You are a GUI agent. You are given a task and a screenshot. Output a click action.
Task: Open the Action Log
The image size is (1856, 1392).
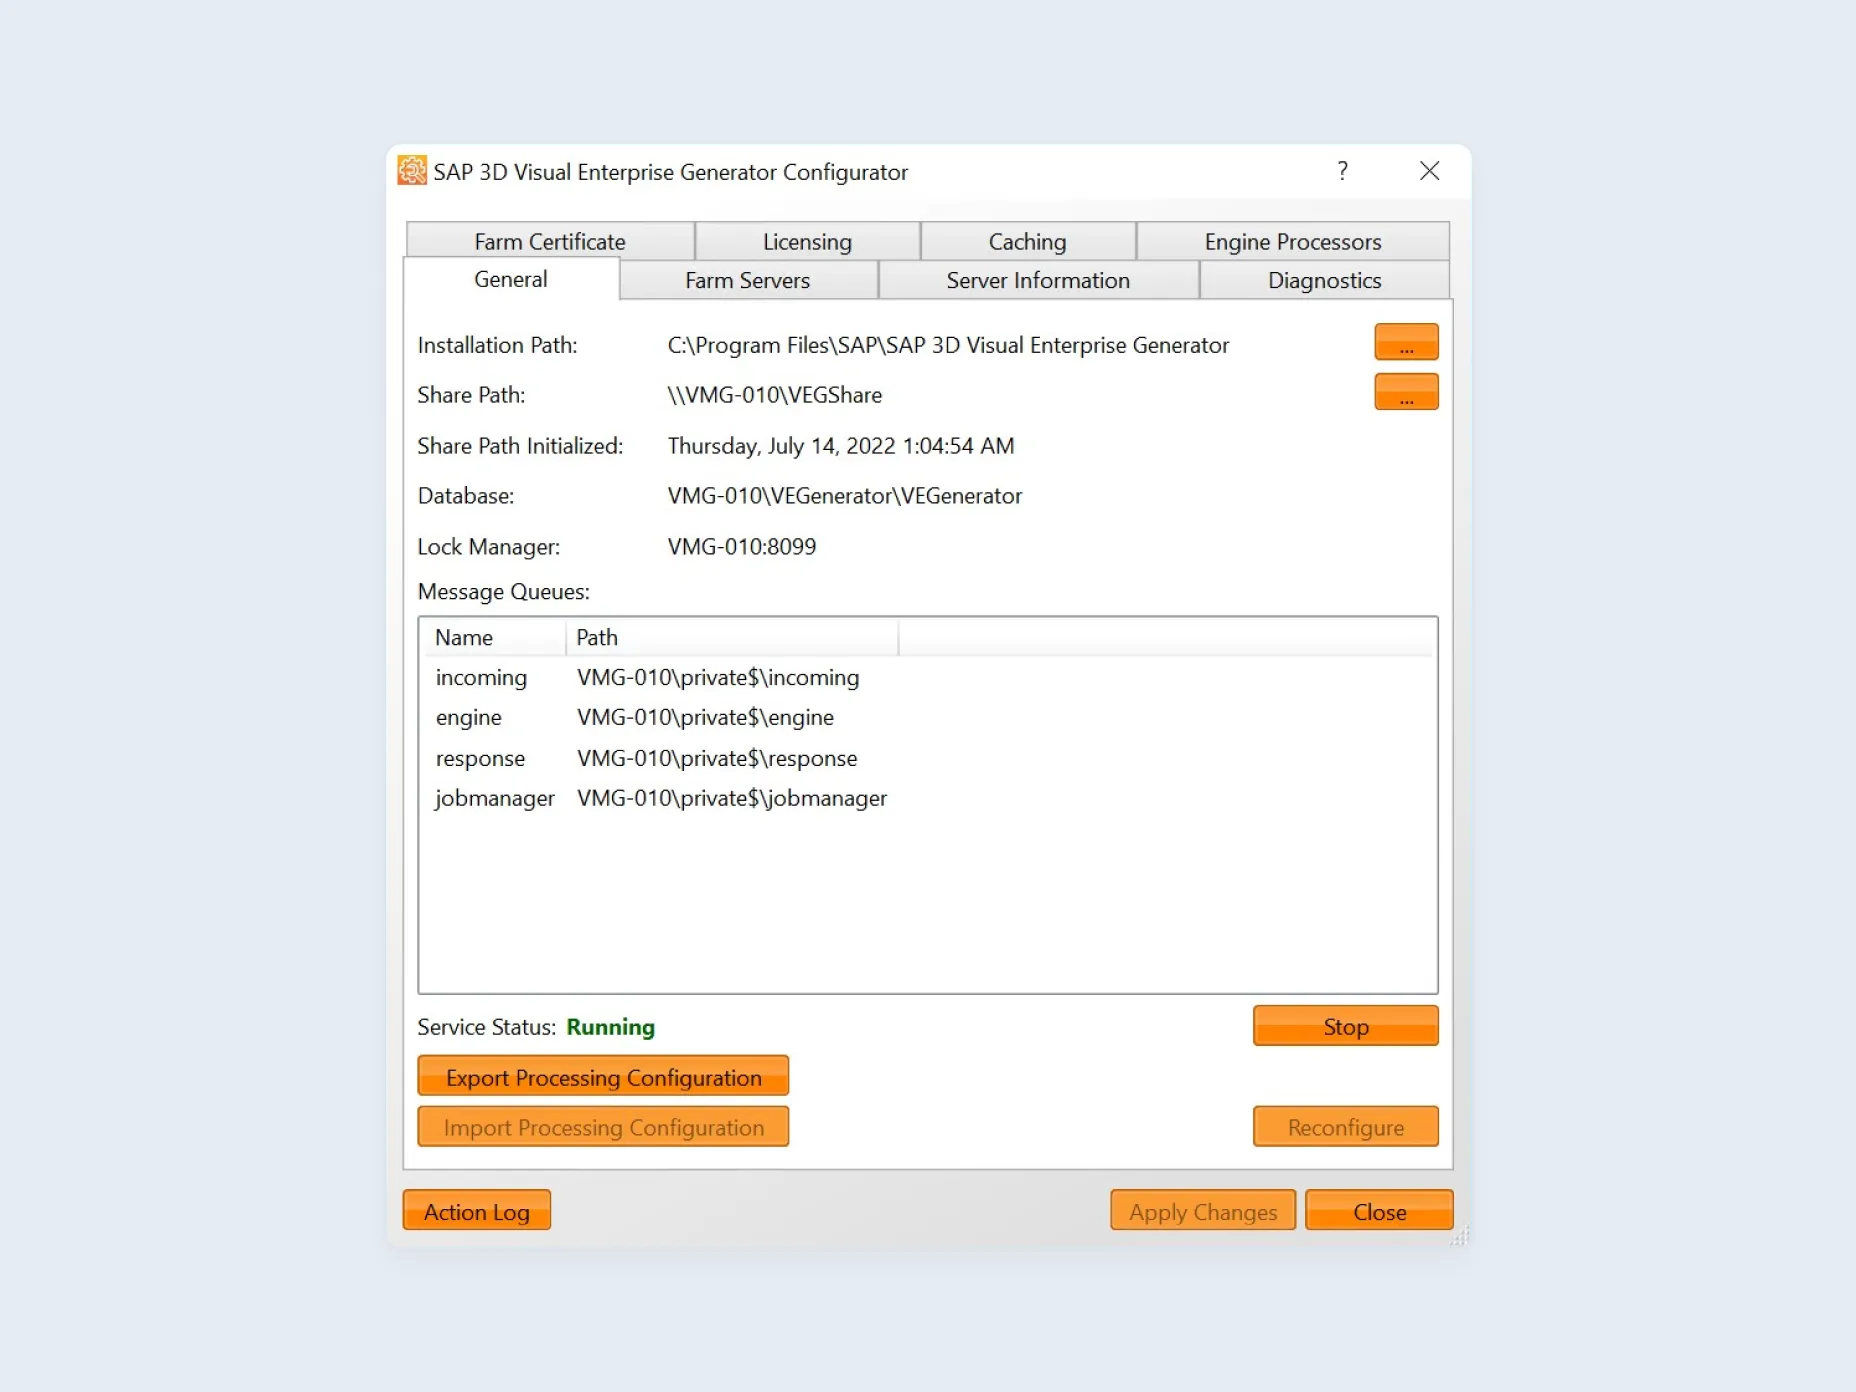[x=476, y=1211]
